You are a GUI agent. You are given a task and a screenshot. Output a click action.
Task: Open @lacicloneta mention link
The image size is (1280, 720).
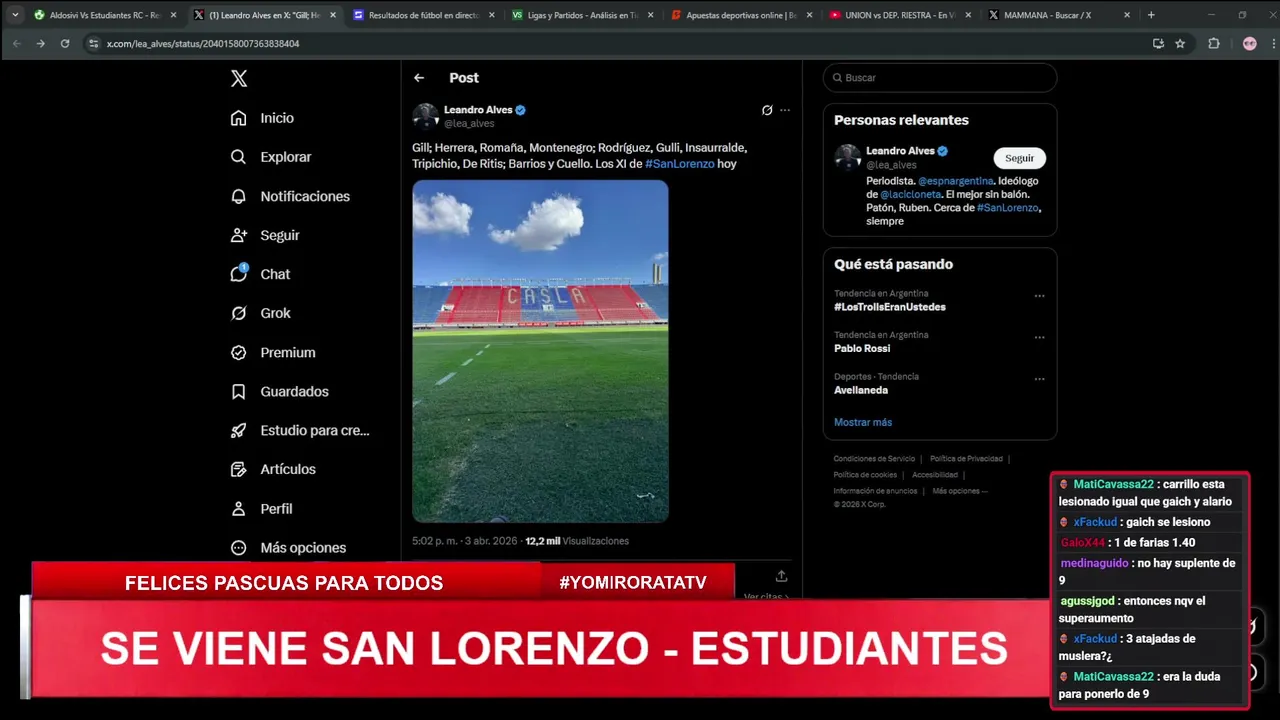click(x=910, y=194)
